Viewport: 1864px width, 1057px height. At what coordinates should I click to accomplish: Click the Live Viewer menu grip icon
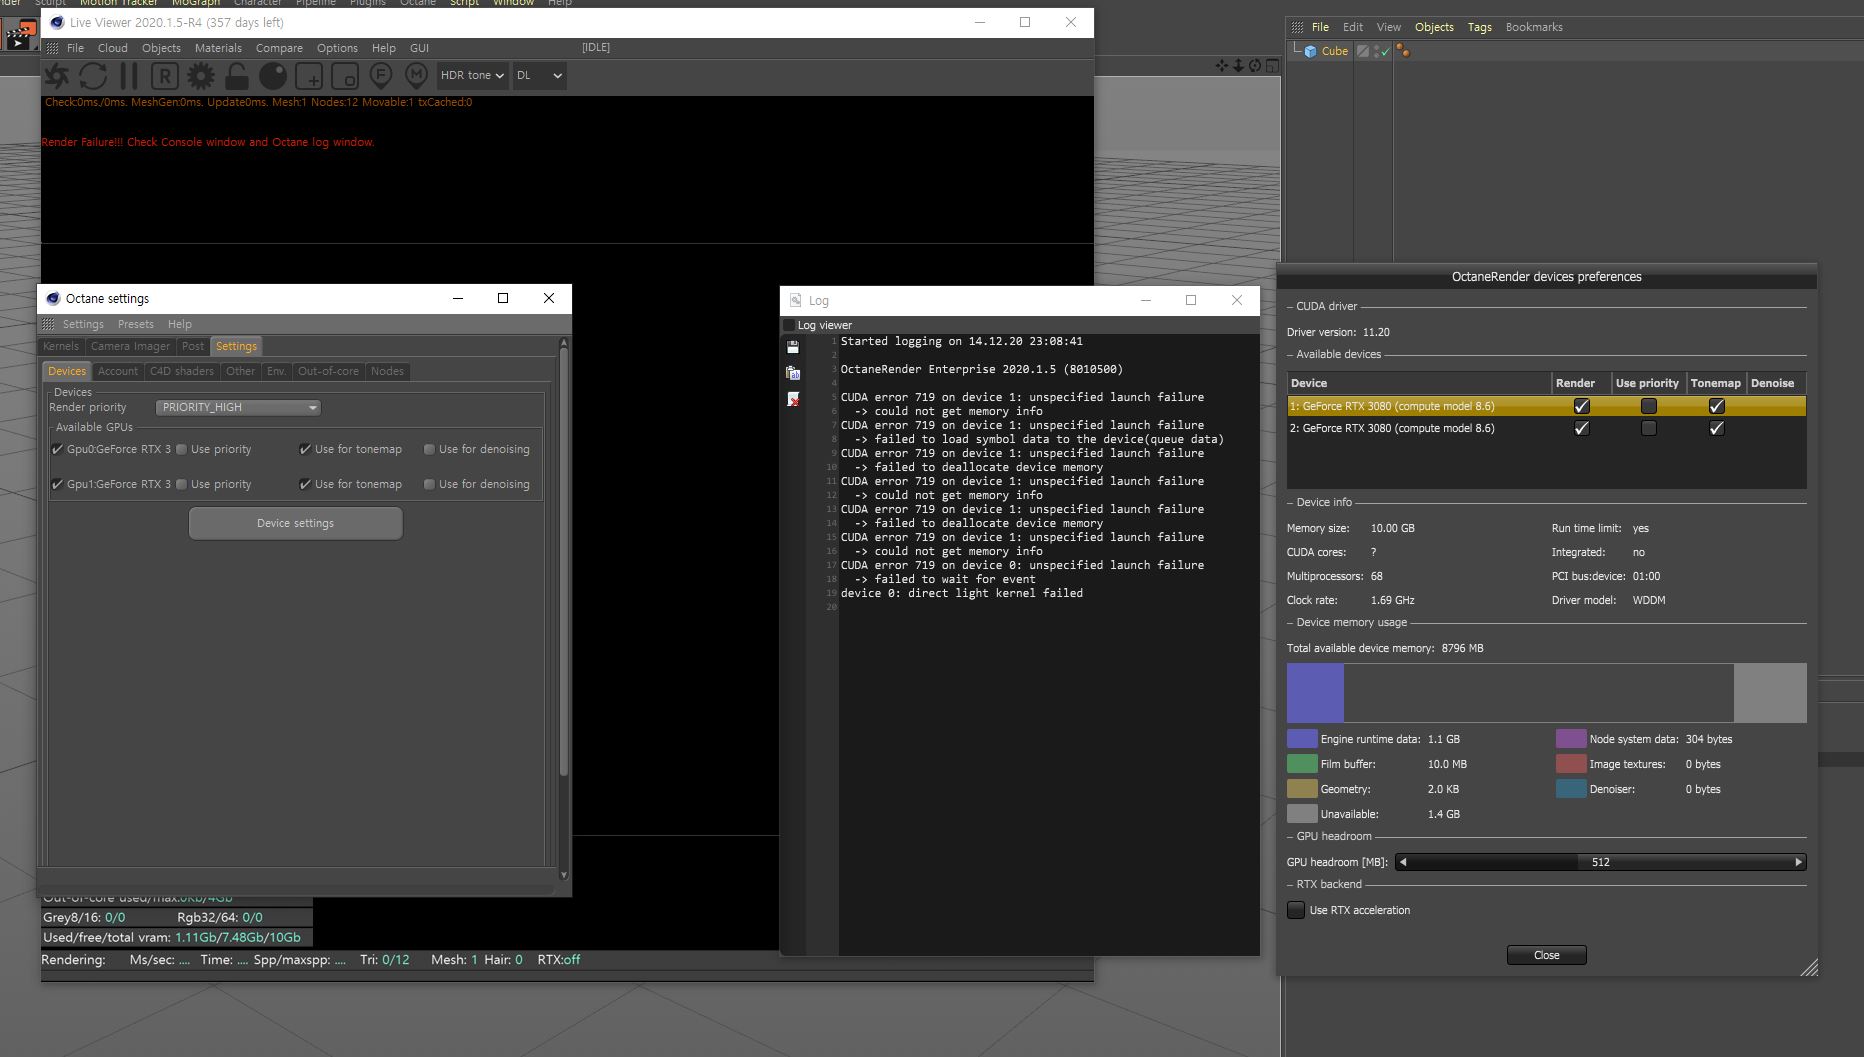(52, 48)
